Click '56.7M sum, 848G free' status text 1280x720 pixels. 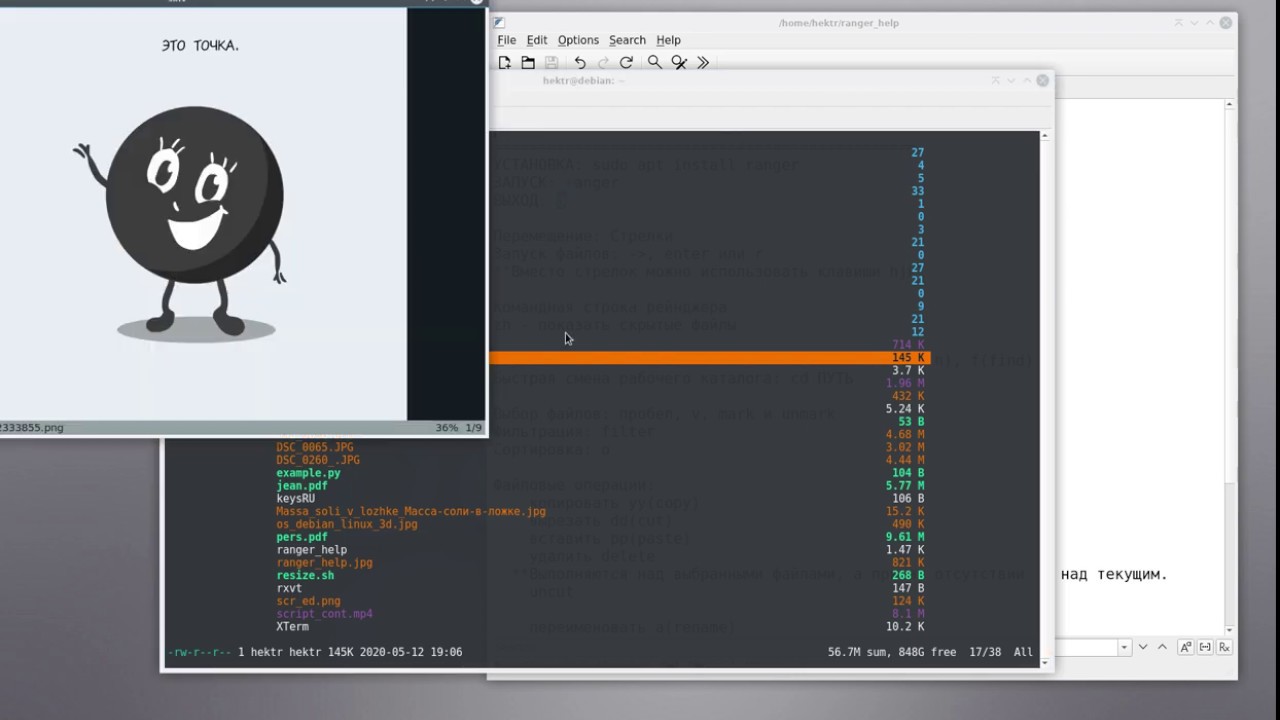click(x=892, y=652)
